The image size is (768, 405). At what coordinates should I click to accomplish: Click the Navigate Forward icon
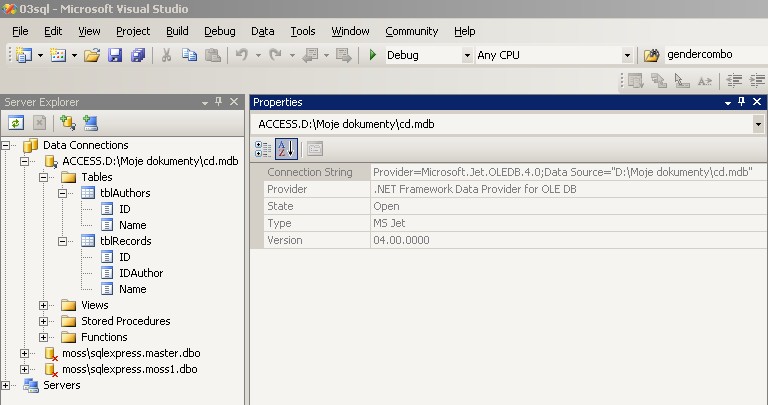tap(344, 55)
